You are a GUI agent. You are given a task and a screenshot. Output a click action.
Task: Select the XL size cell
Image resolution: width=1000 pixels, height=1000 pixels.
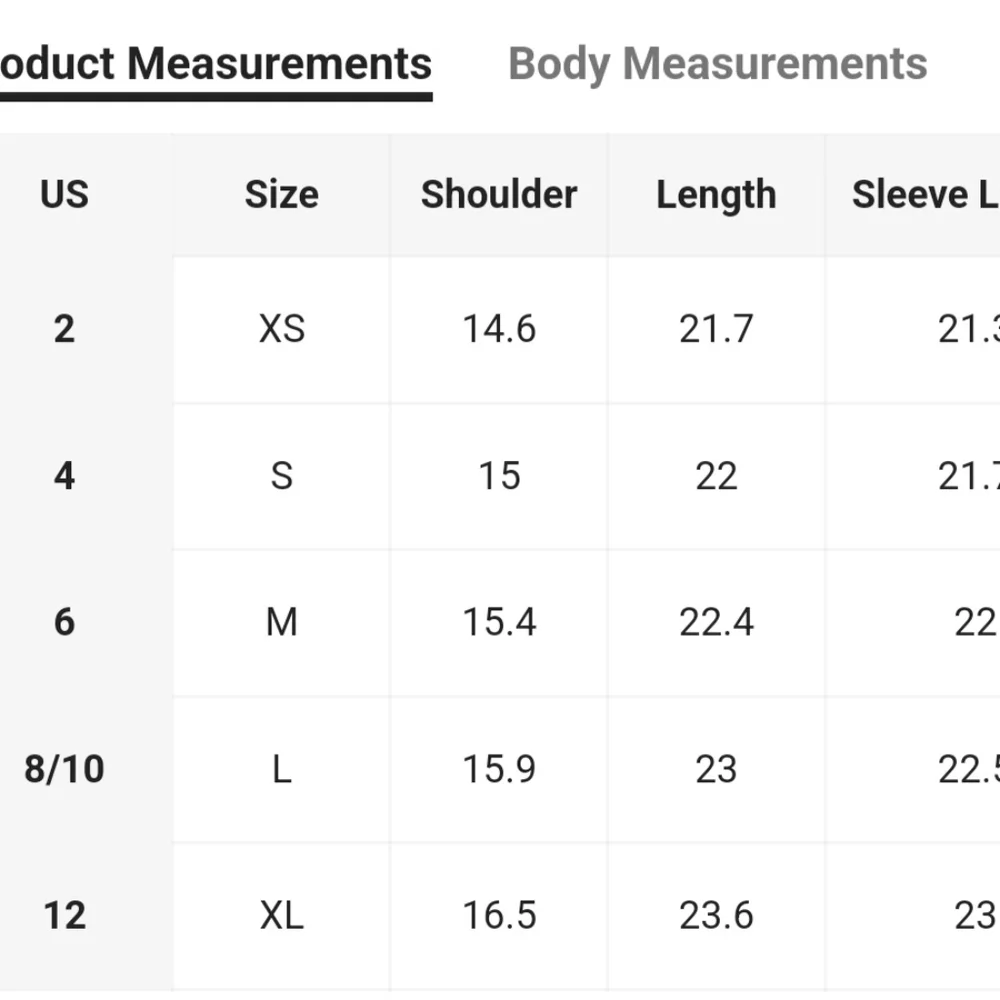(x=281, y=915)
